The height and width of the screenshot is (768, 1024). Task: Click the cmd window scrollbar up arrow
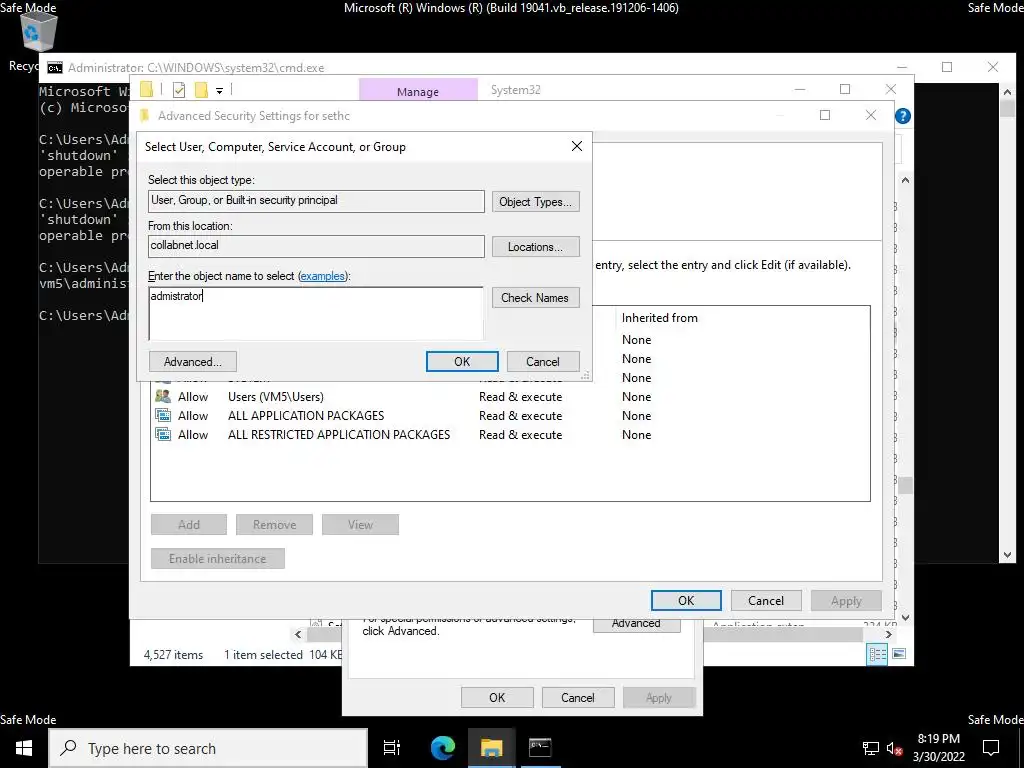click(x=1008, y=92)
